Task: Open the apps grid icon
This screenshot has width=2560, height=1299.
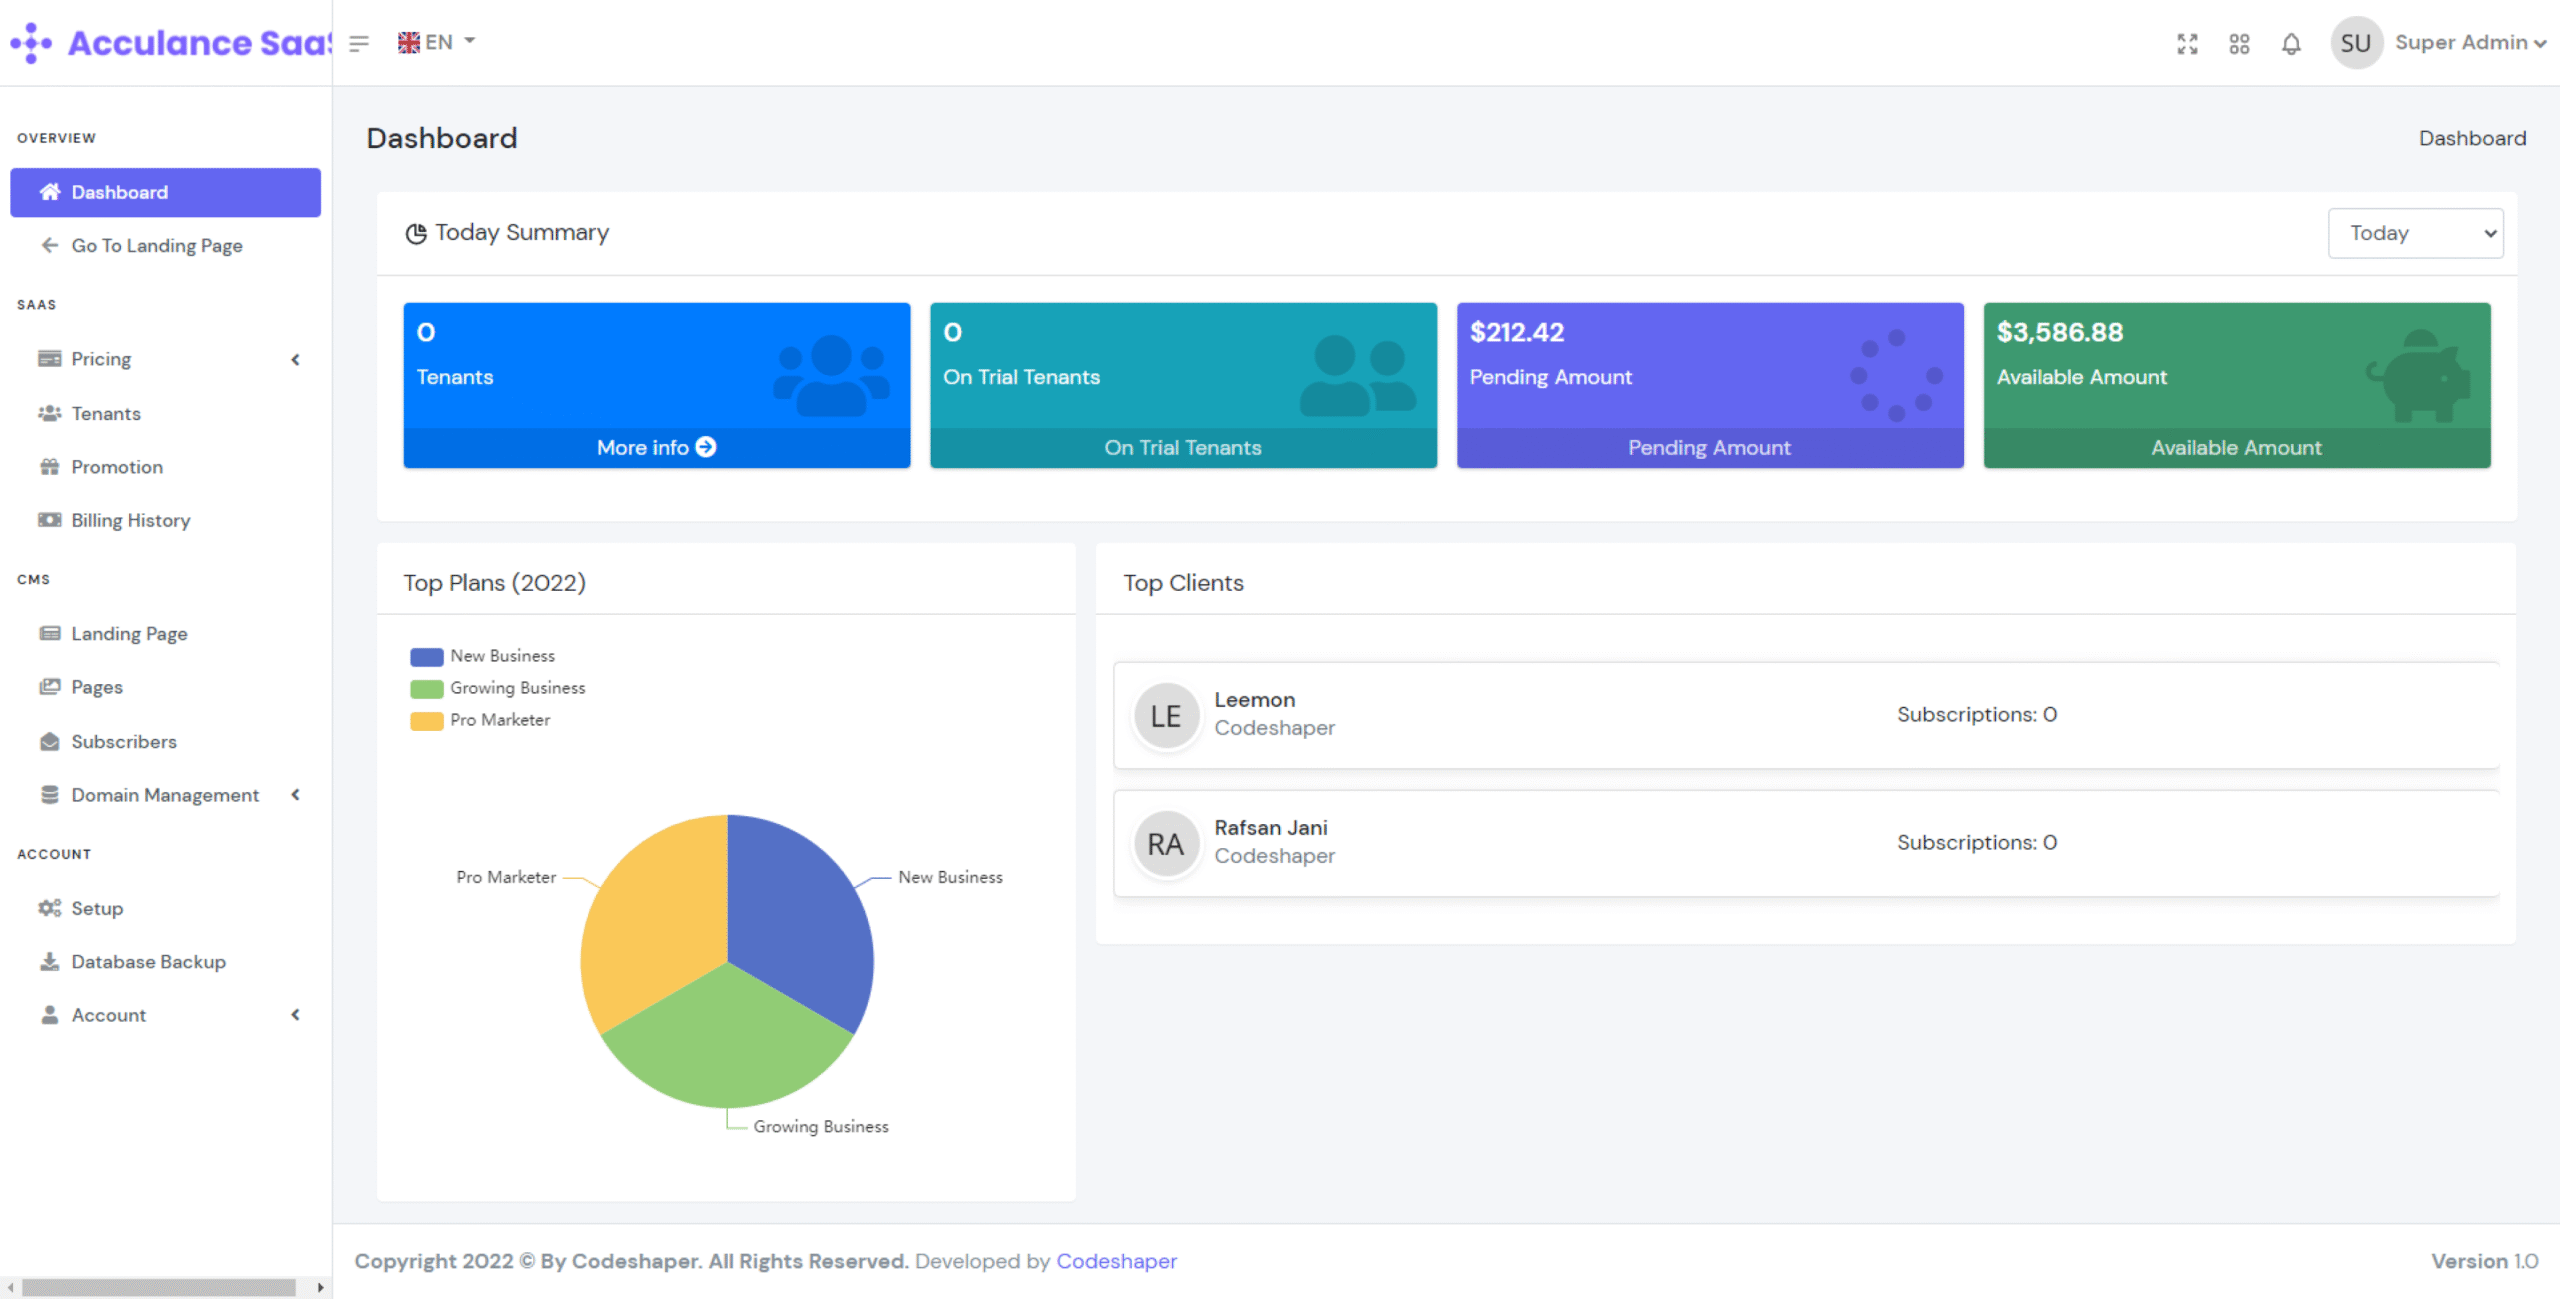Action: pos(2239,43)
